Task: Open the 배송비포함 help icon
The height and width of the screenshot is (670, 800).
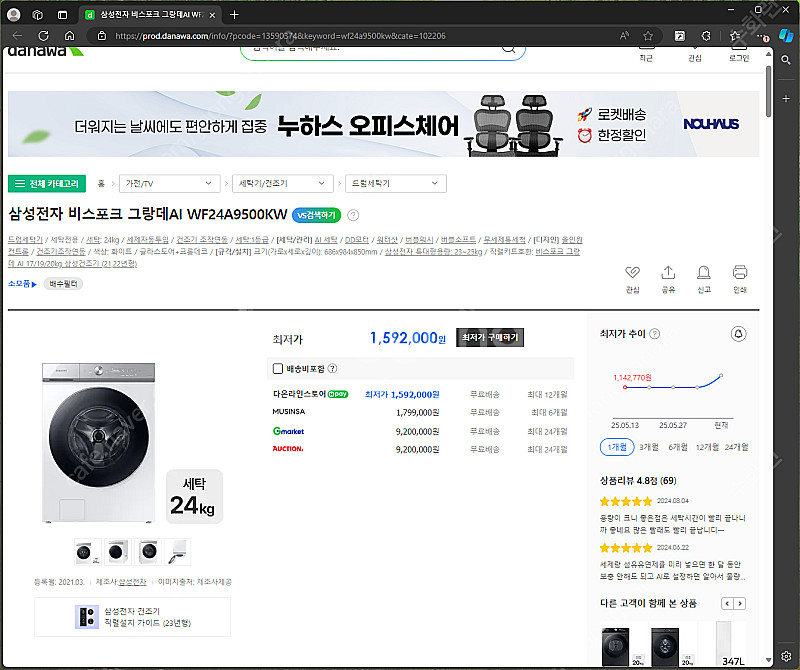Action: click(x=332, y=368)
